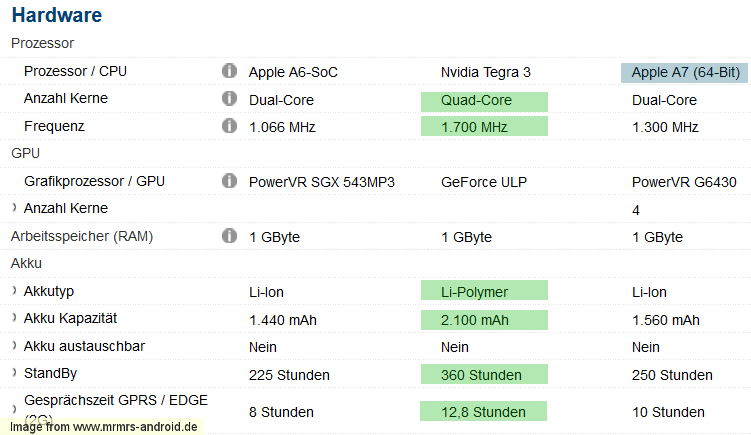
Task: Expand the Akku austauschbar row
Action: pos(14,345)
